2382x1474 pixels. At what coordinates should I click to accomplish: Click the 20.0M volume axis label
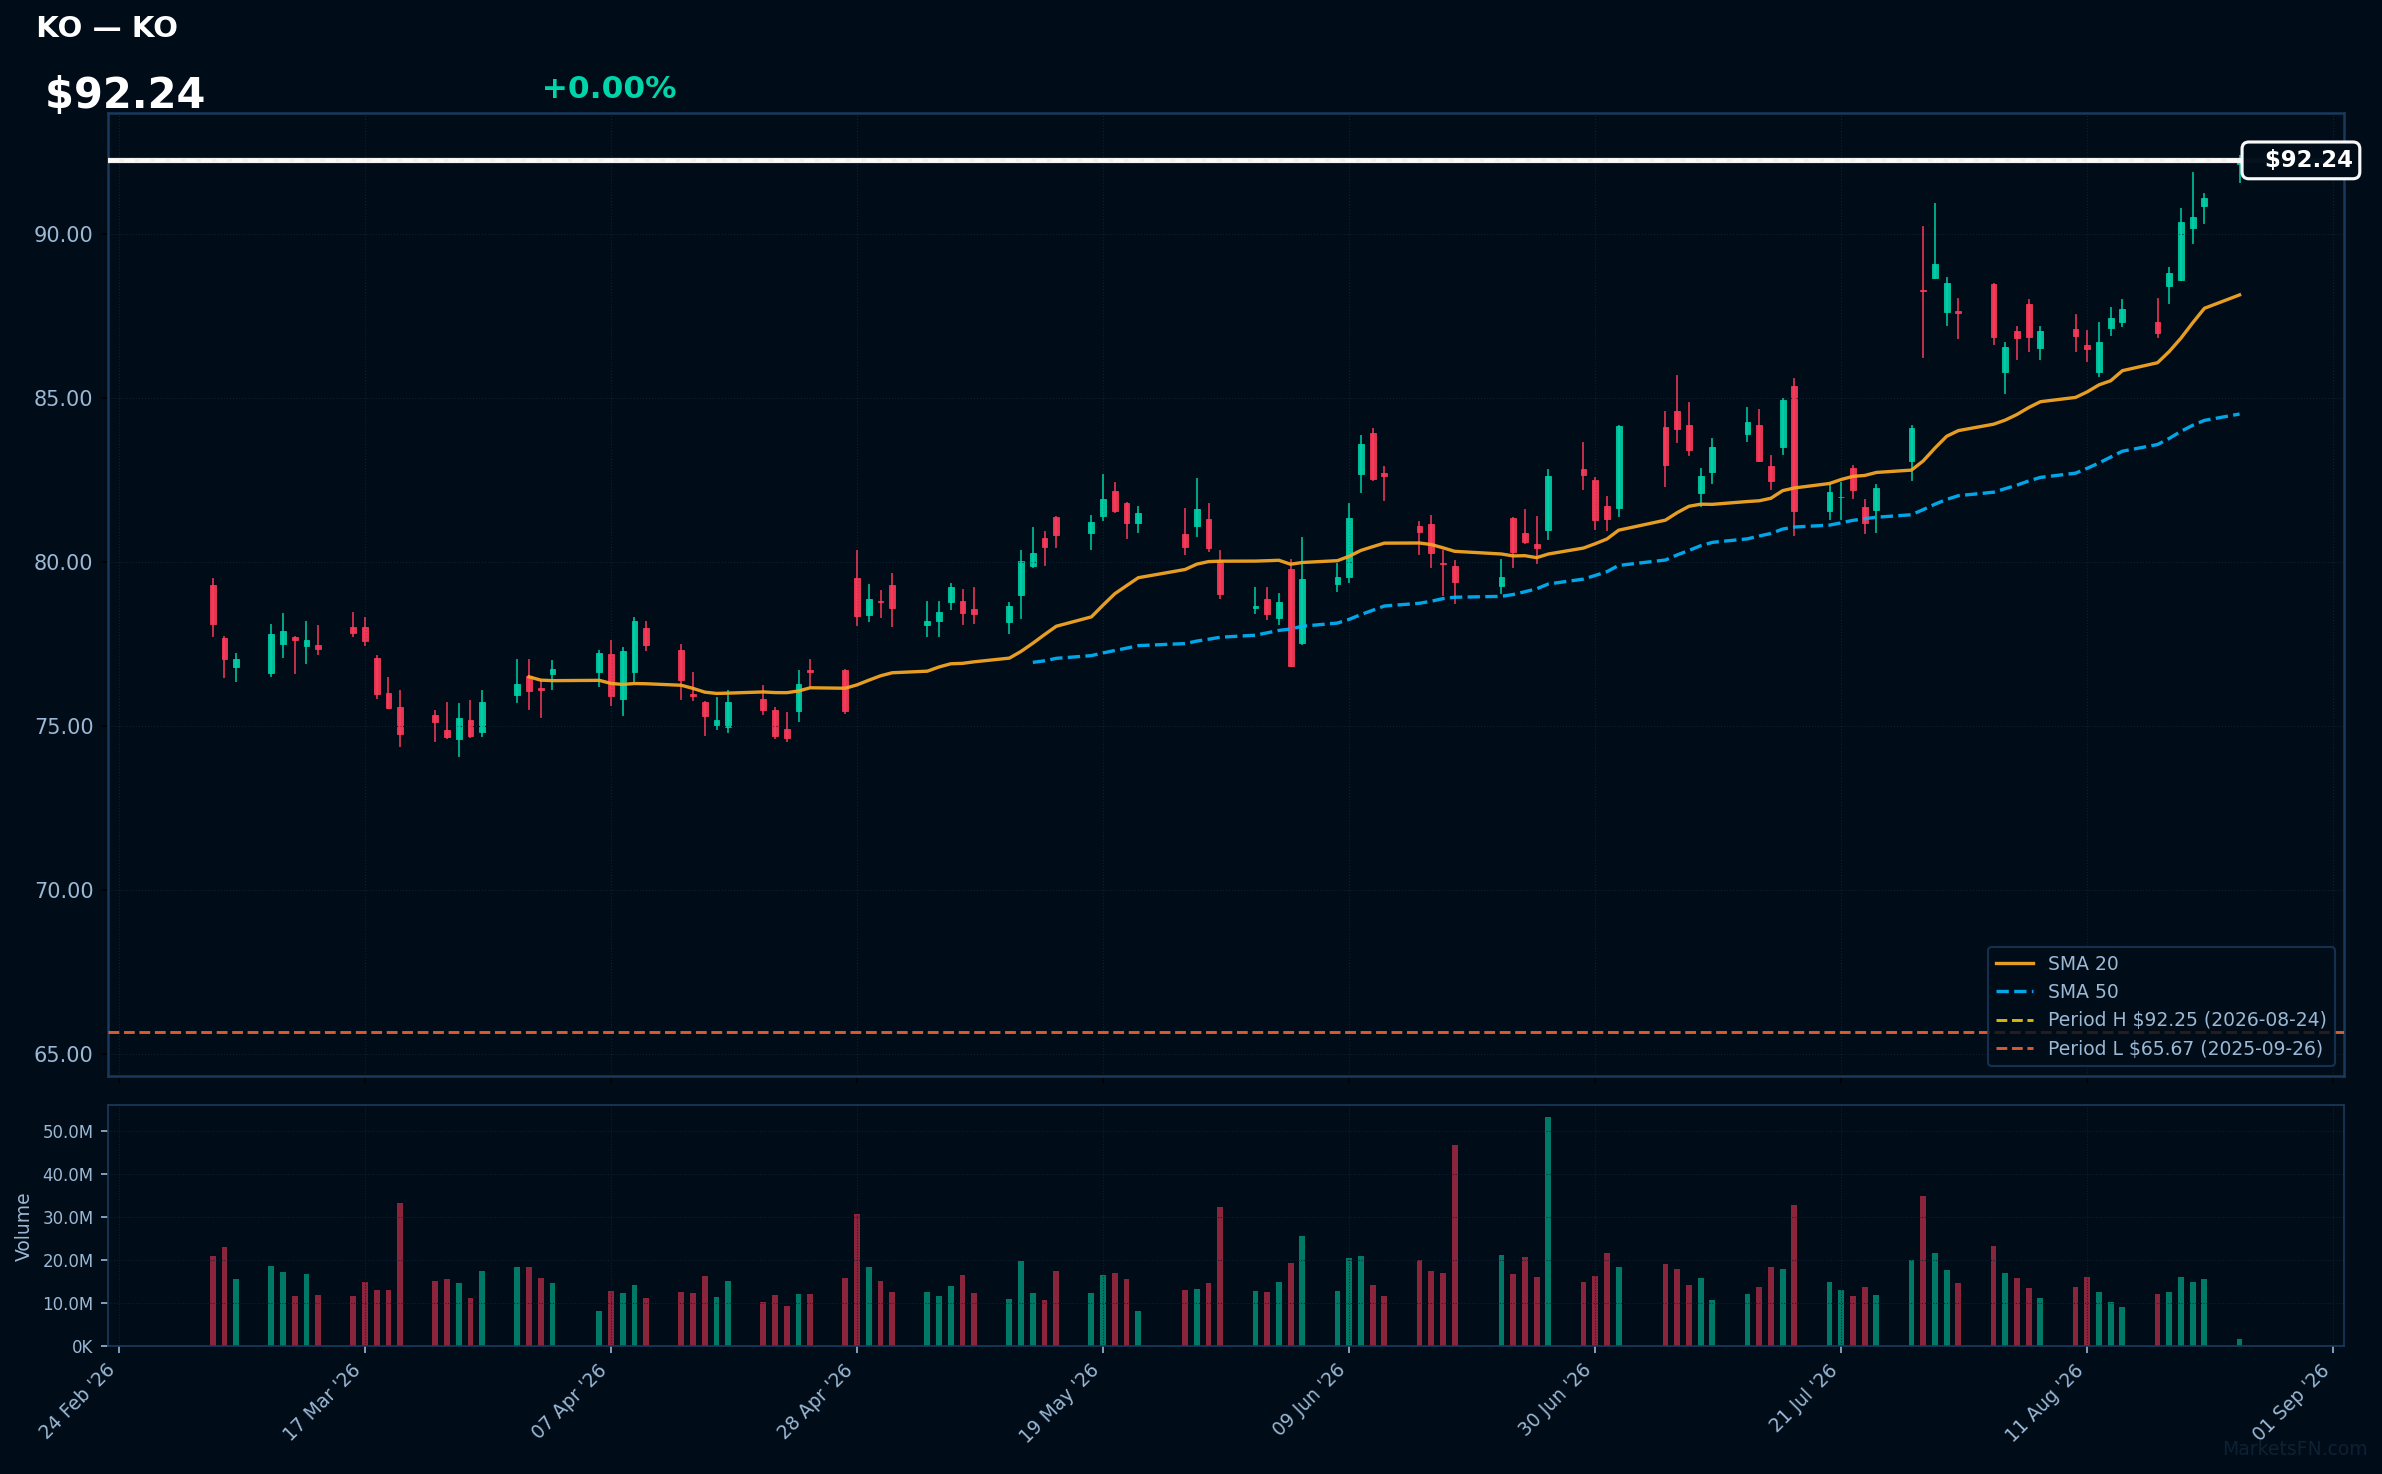[x=67, y=1260]
